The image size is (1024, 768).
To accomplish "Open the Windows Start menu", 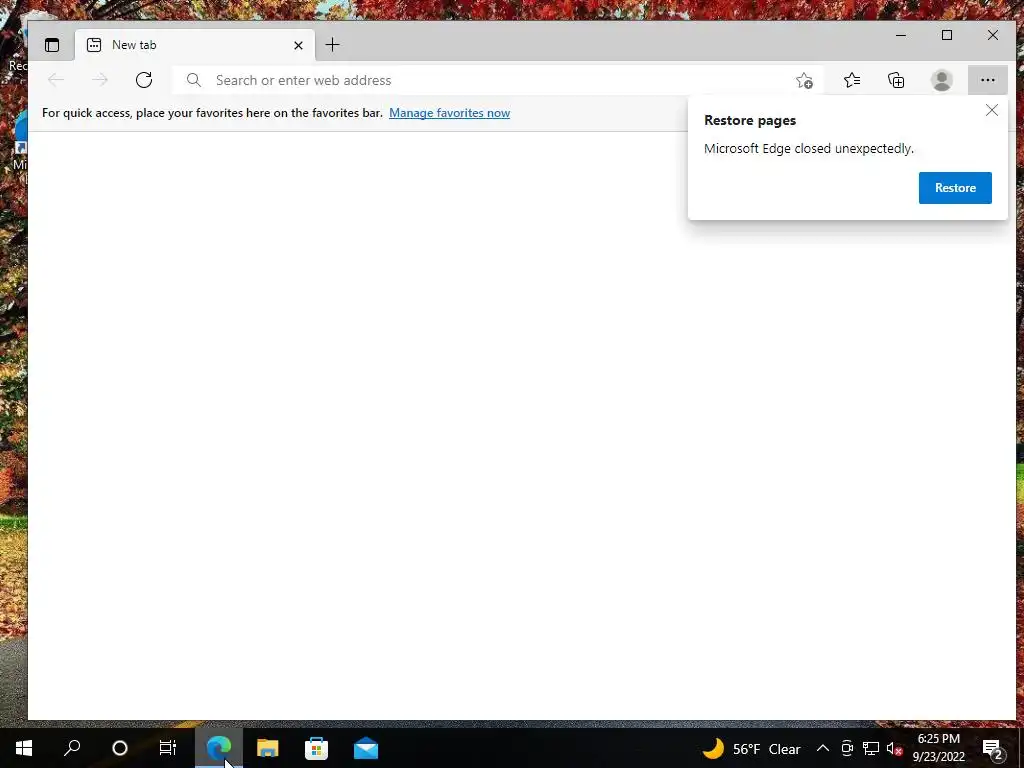I will click(x=24, y=748).
